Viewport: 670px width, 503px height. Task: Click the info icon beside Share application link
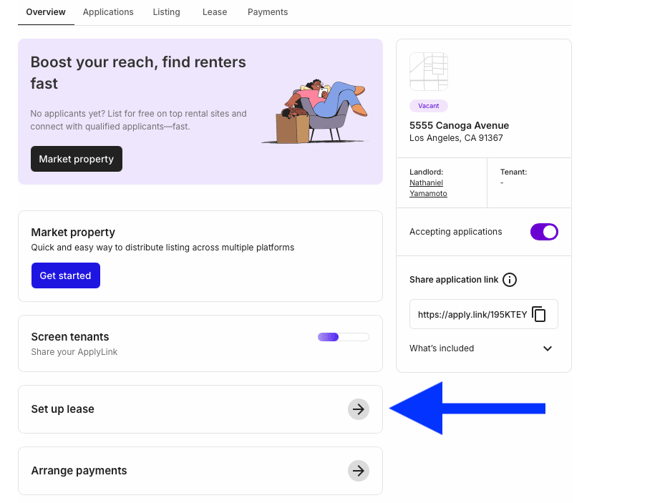coord(509,280)
